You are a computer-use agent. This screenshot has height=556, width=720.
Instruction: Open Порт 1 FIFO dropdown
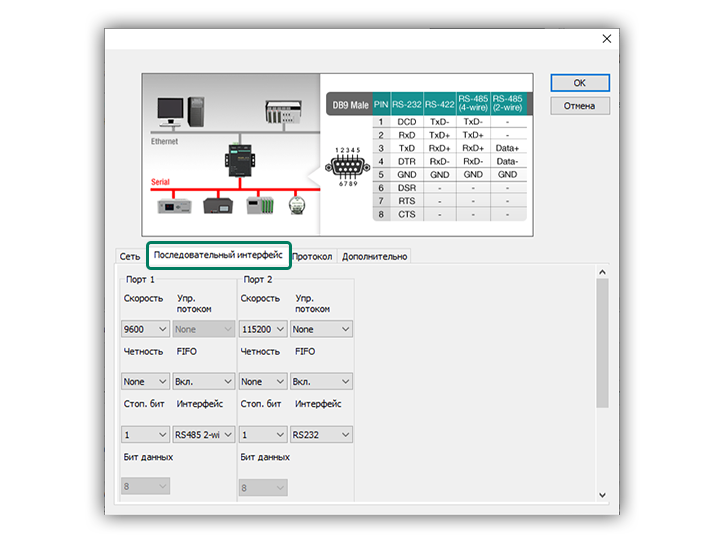(x=204, y=381)
